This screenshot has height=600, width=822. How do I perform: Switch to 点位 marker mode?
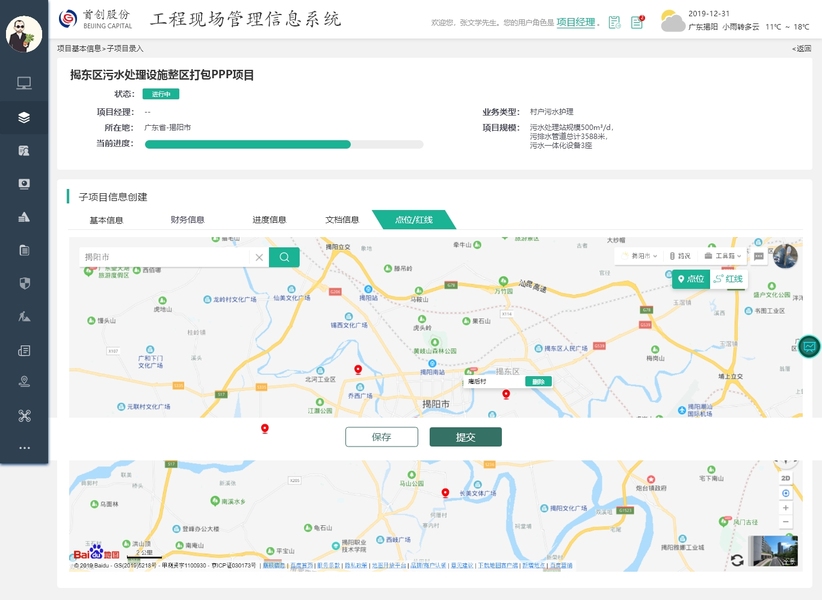pos(691,279)
